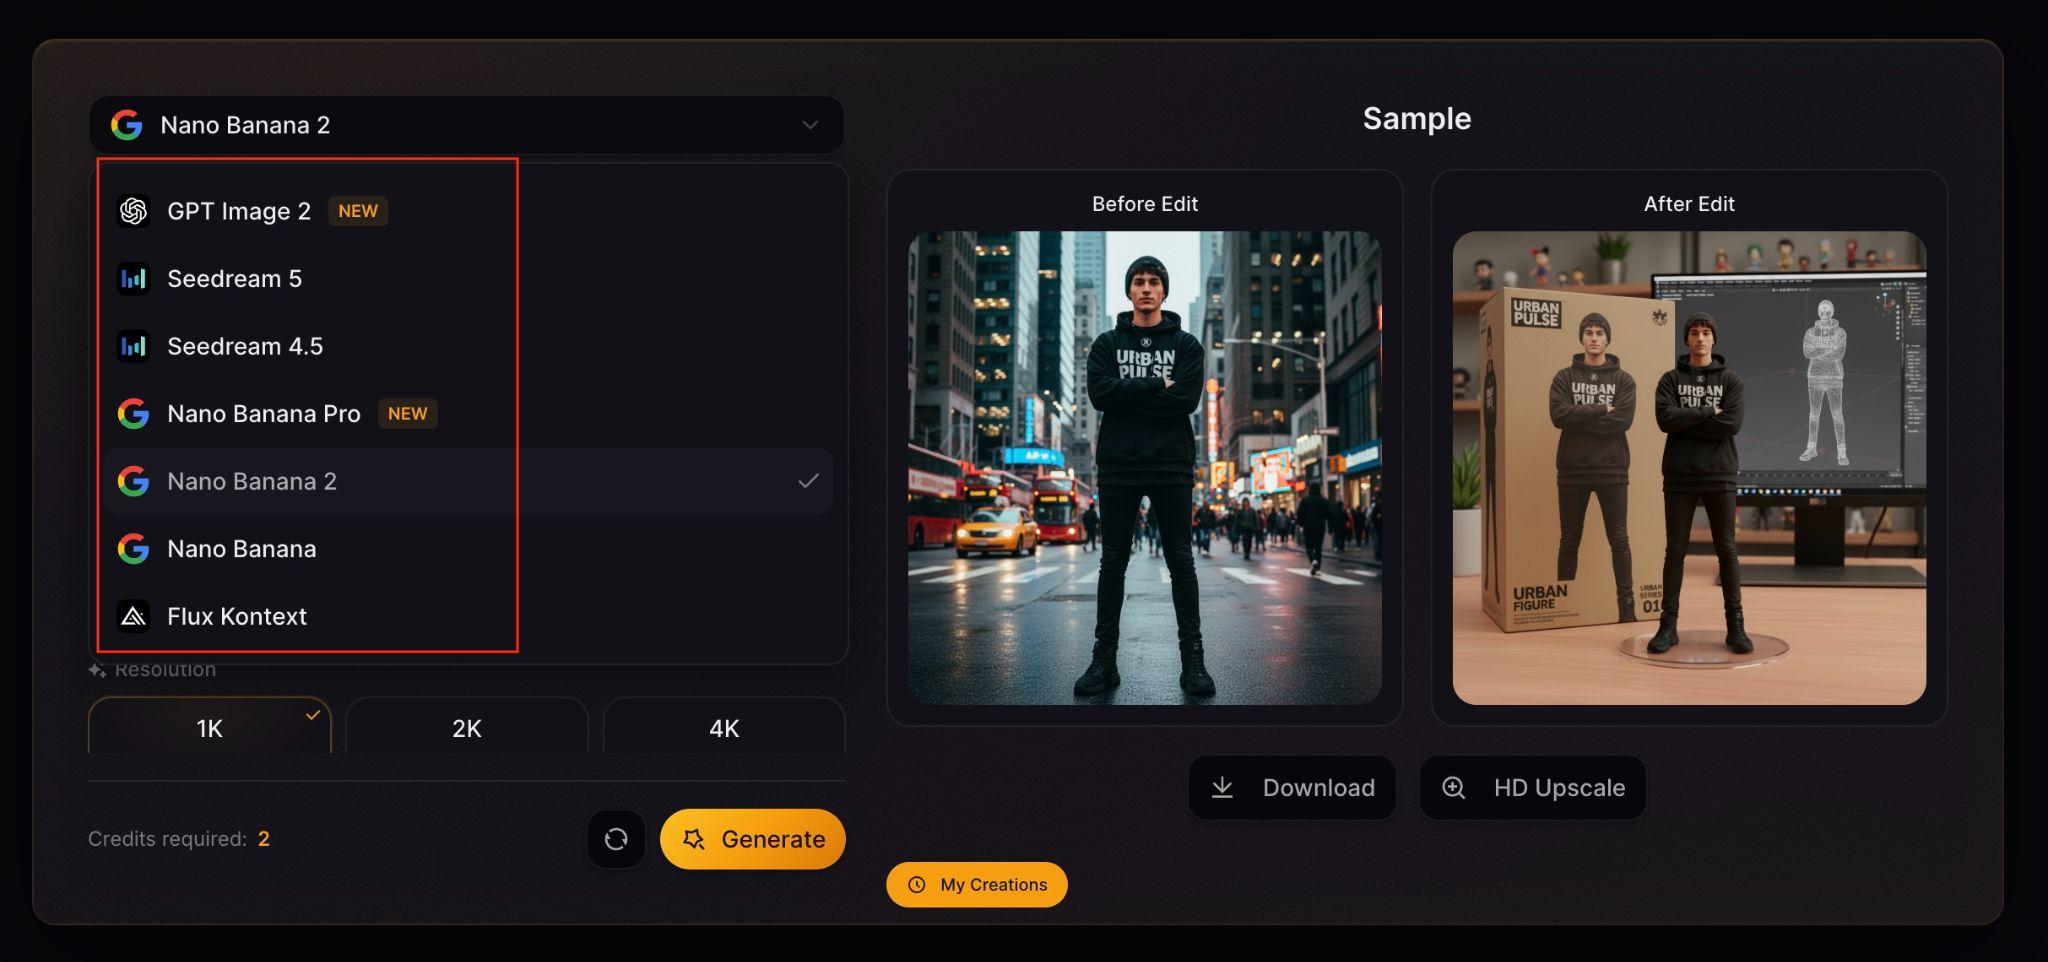Click the dropdown chevron arrow
Viewport: 2048px width, 962px height.
[810, 125]
